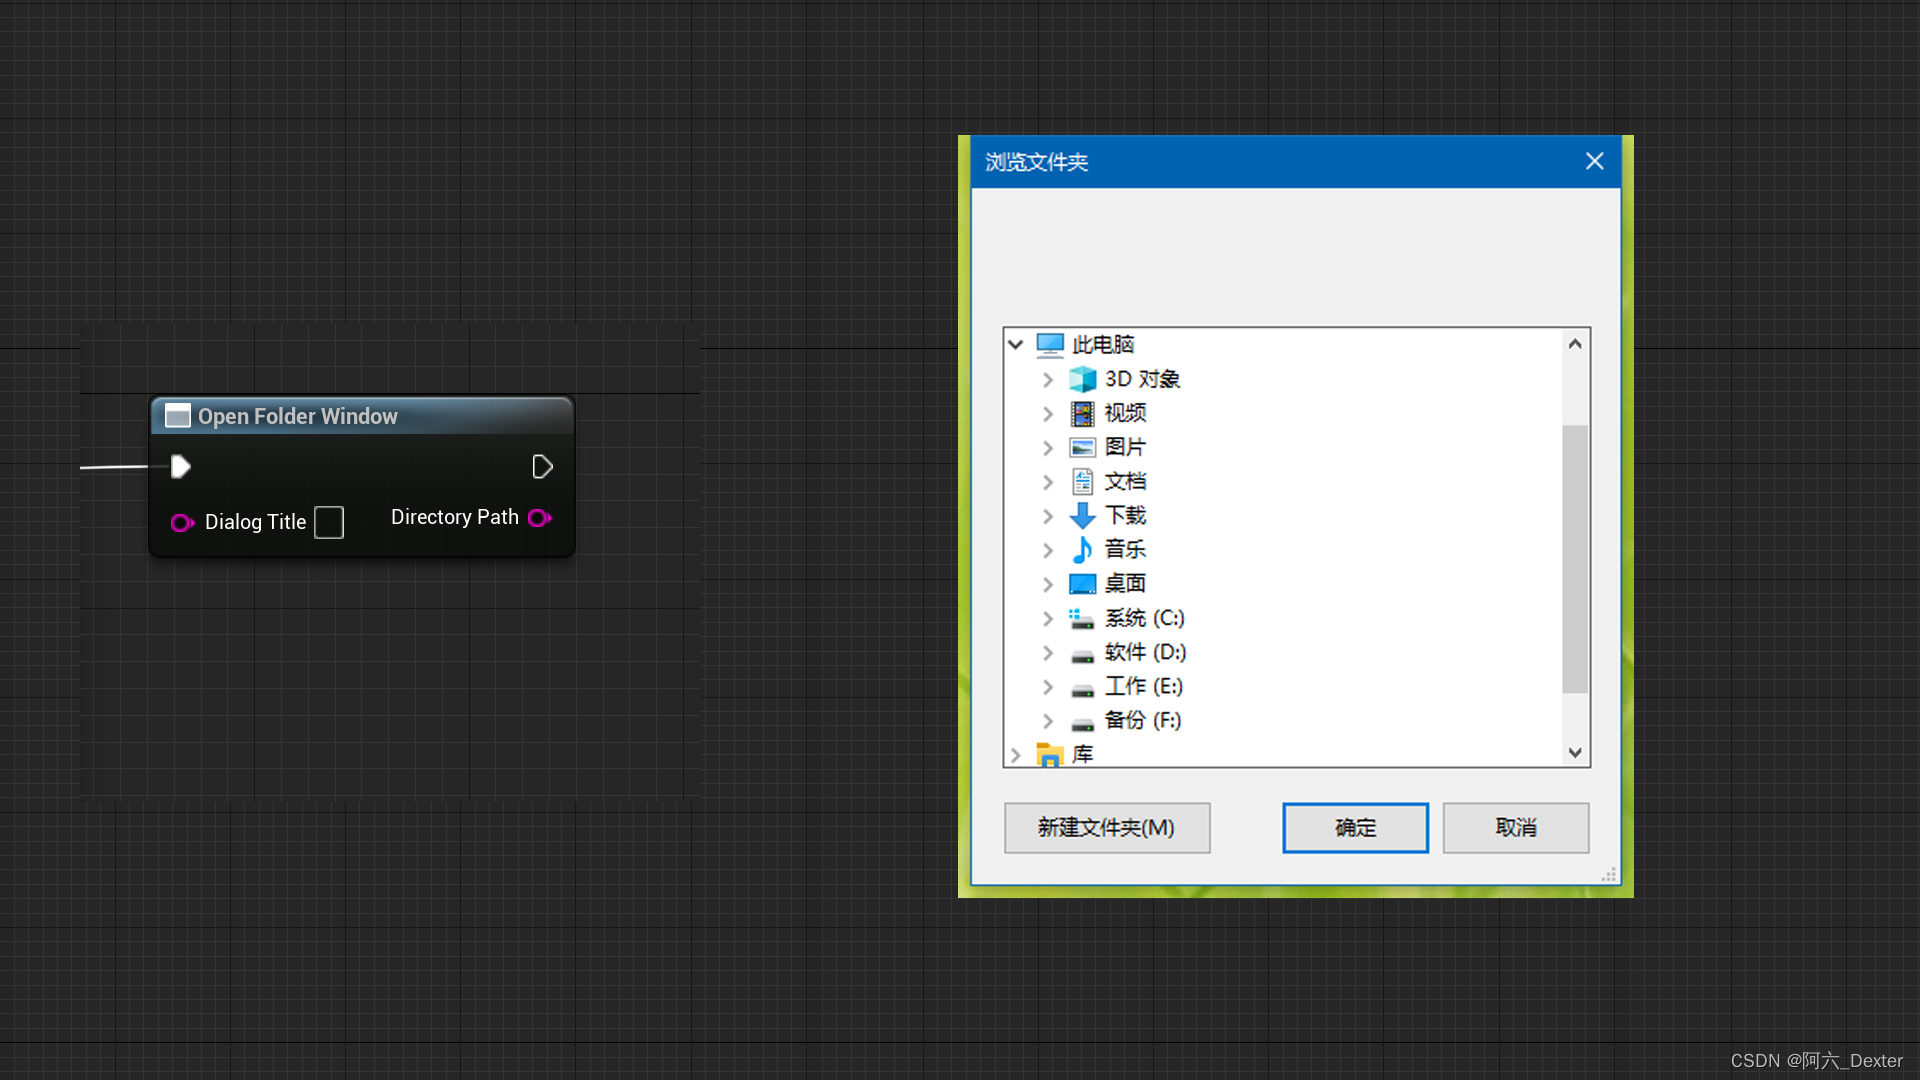Screen dimensions: 1920x1080
Task: Select the 音乐 folder label
Action: [x=1125, y=549]
